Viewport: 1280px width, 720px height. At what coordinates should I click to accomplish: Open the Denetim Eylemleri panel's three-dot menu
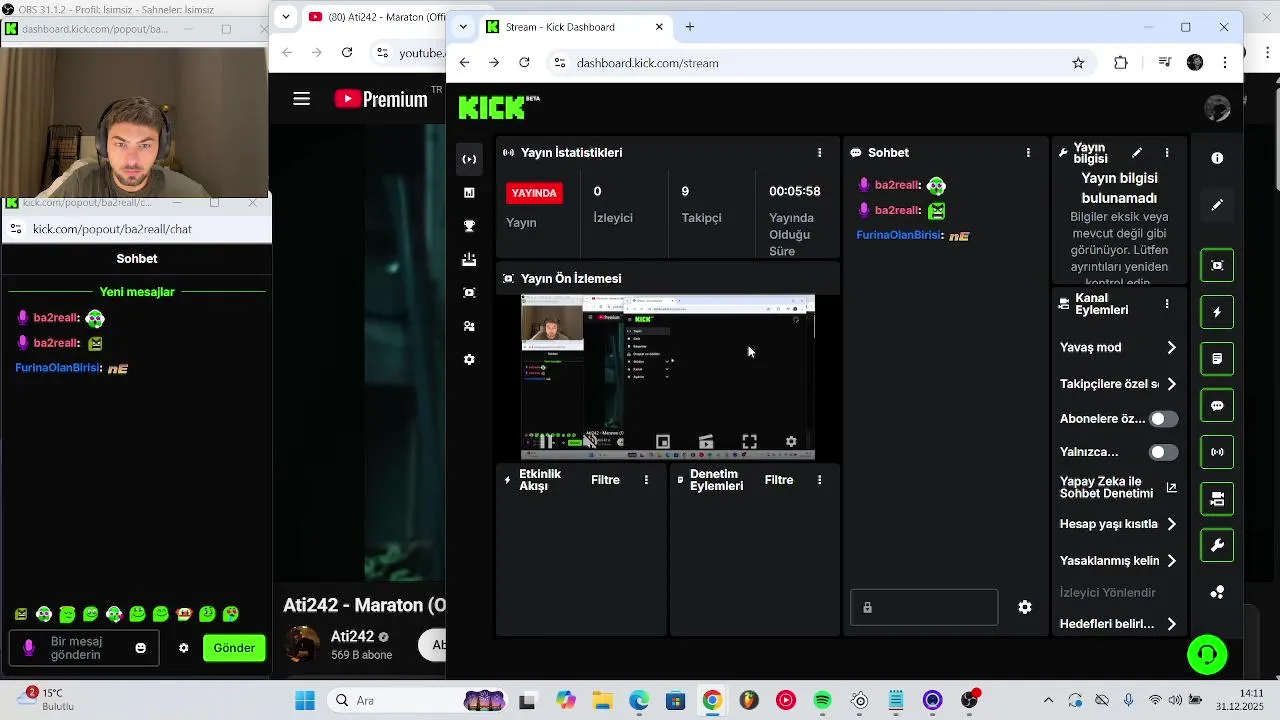point(819,480)
